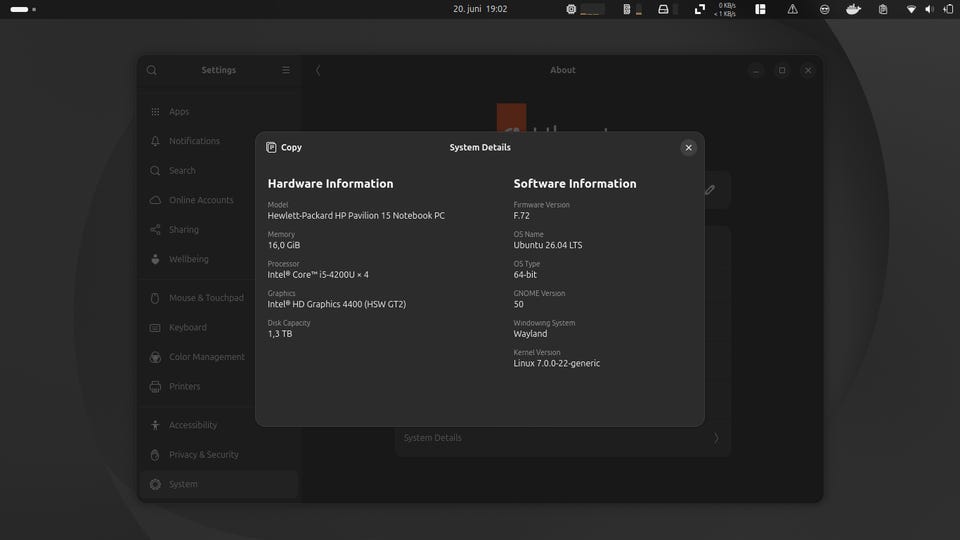
Task: Open the Settings hamburger menu
Action: click(x=286, y=70)
